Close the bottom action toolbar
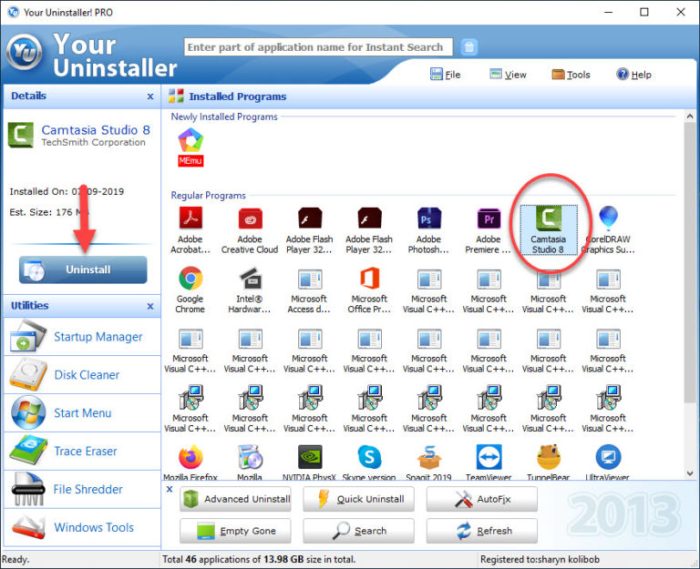Screen dimensions: 700x569 [x=170, y=489]
